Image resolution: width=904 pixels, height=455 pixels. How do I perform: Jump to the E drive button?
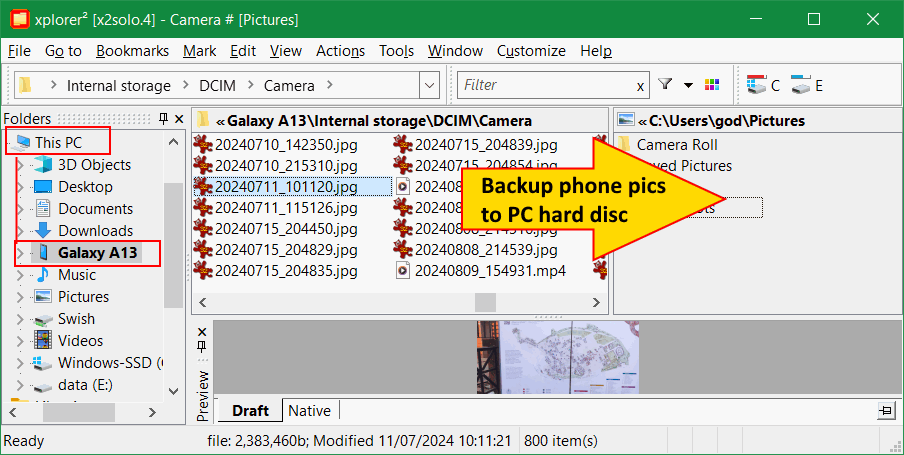[807, 85]
